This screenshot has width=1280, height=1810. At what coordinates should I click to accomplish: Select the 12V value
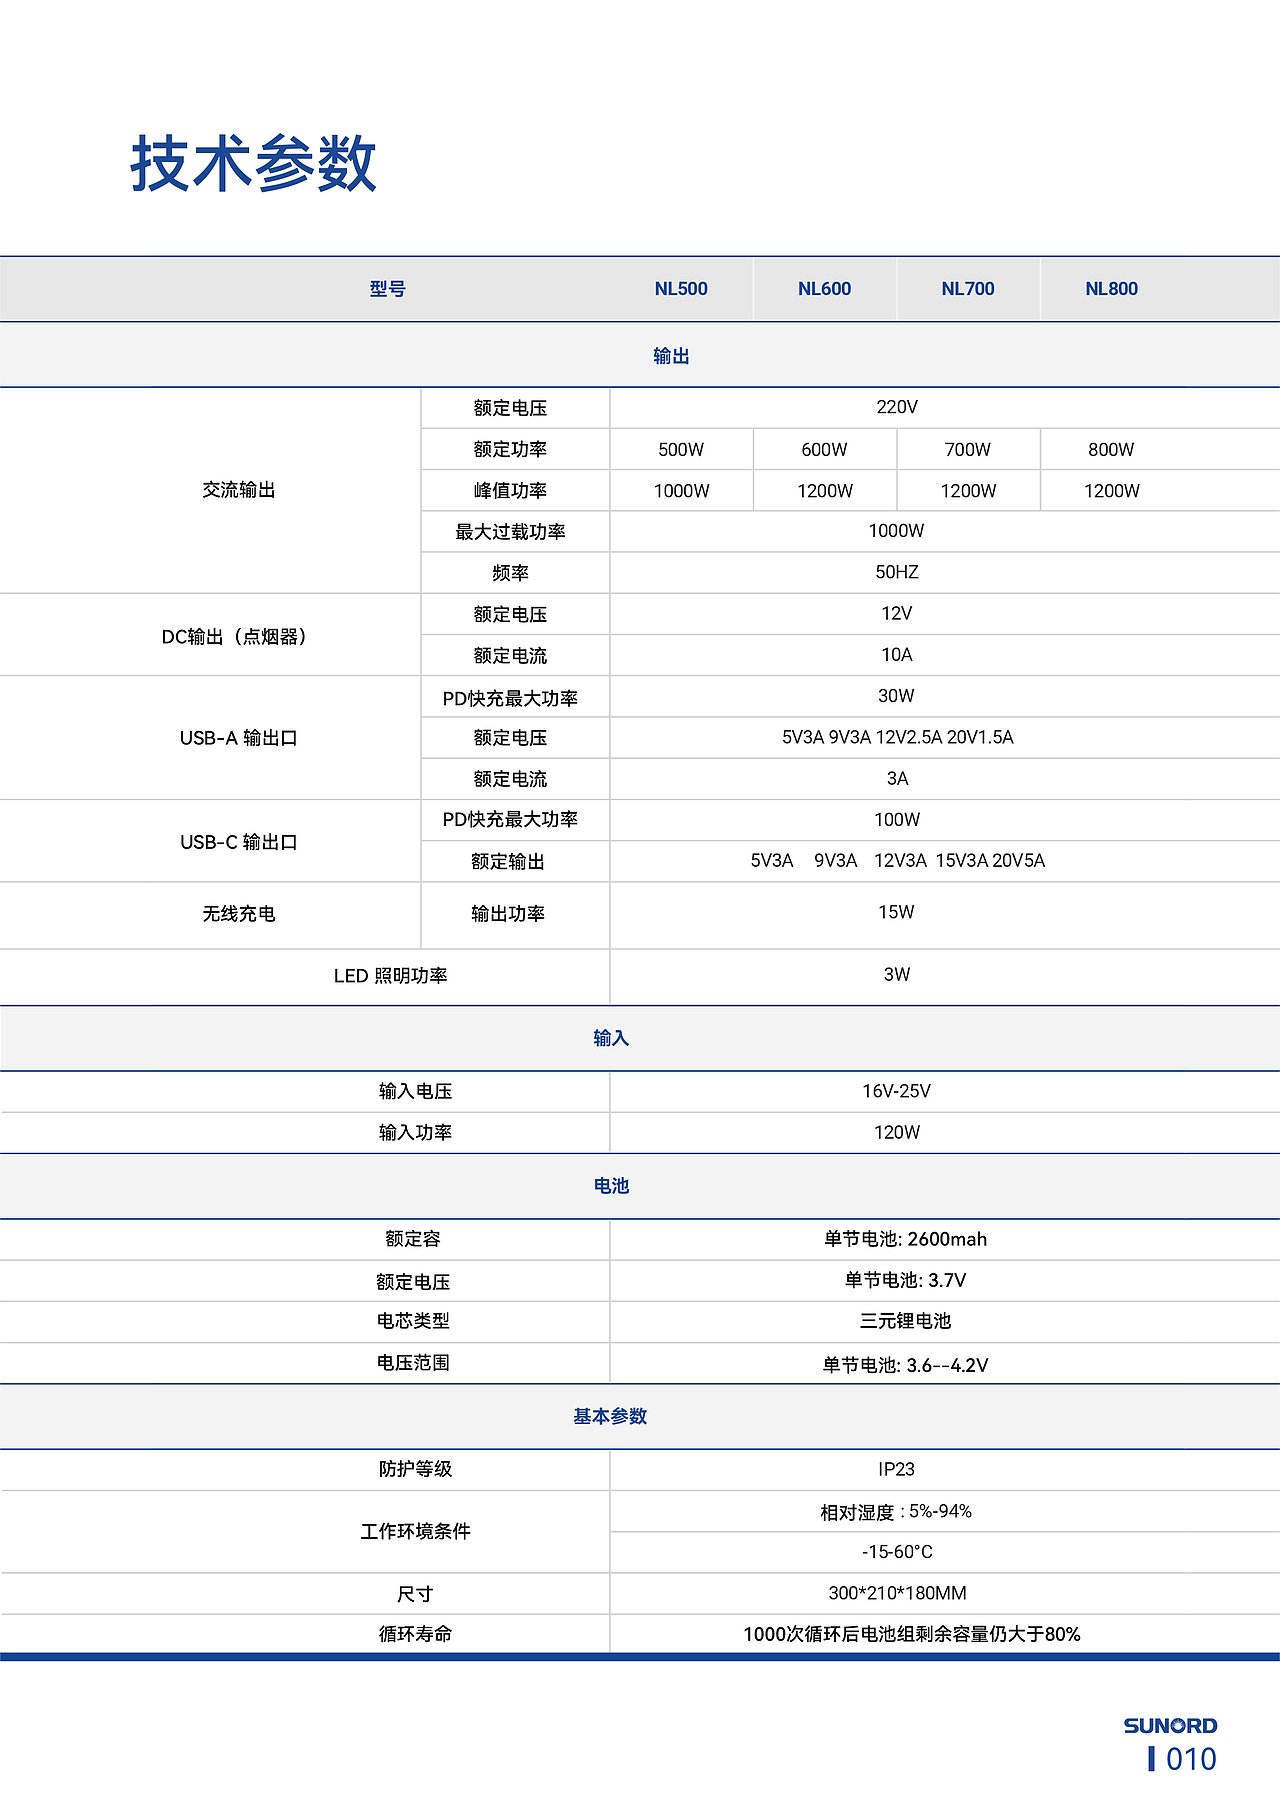(x=897, y=613)
